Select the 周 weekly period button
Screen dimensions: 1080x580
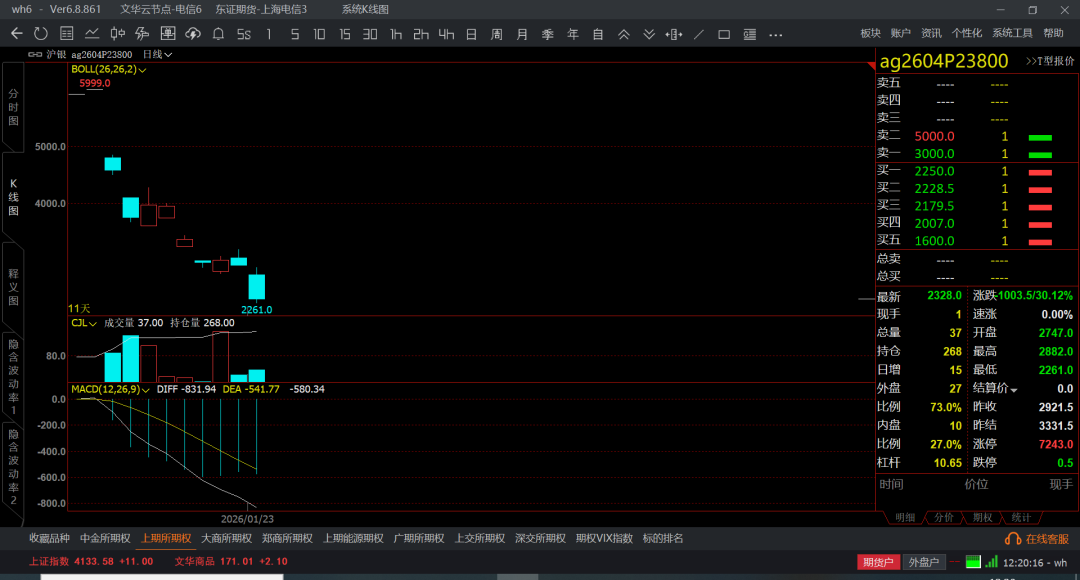click(497, 34)
